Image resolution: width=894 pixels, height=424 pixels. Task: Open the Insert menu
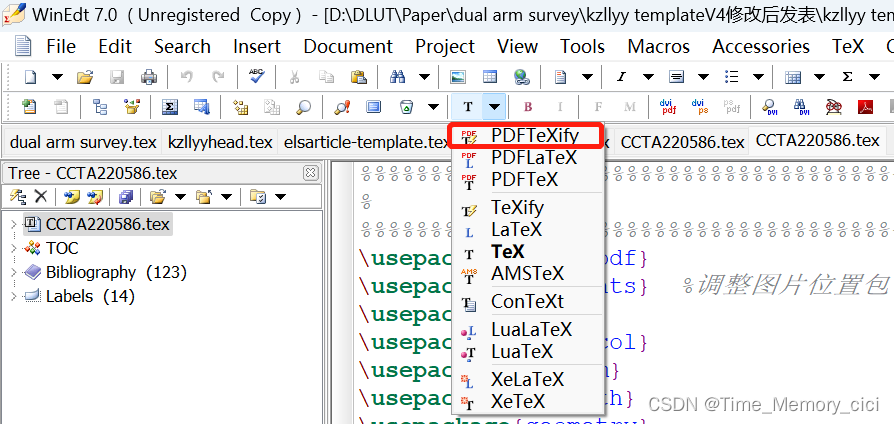257,46
